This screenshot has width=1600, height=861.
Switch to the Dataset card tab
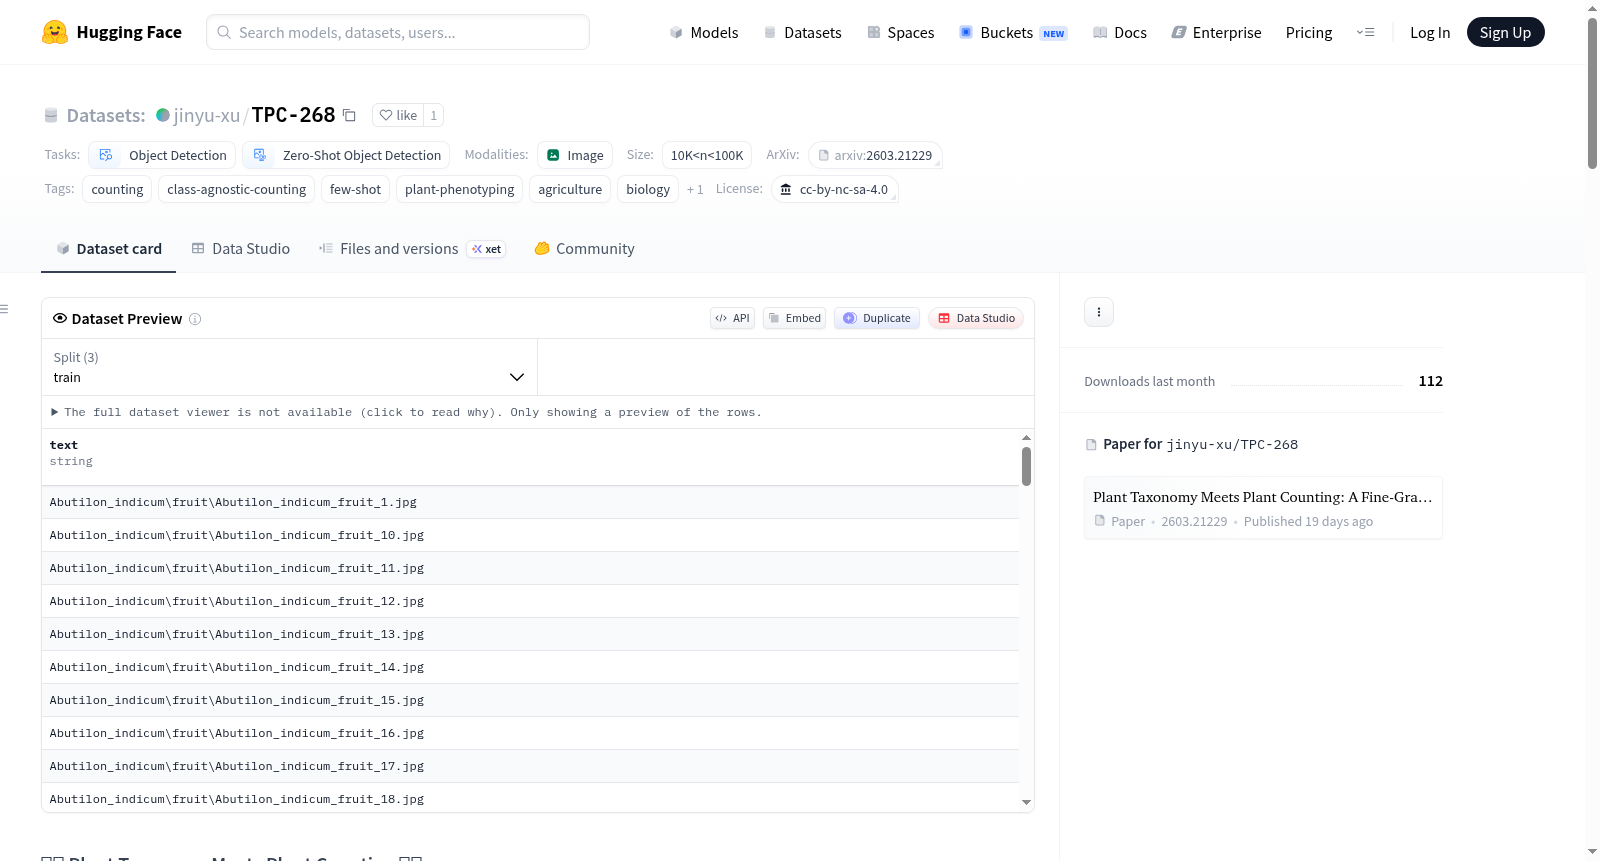(109, 249)
